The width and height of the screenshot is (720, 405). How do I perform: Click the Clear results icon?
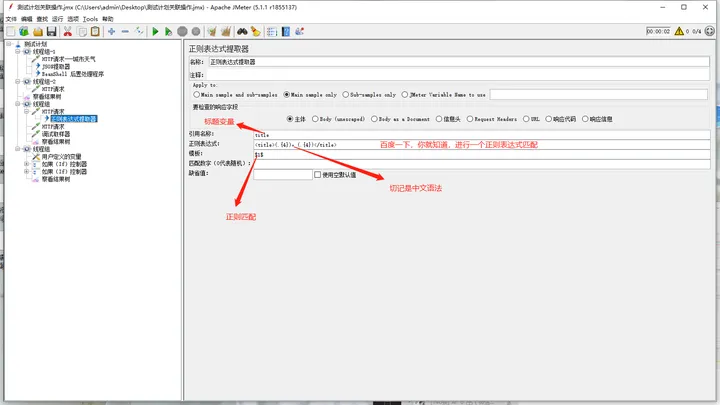point(212,31)
